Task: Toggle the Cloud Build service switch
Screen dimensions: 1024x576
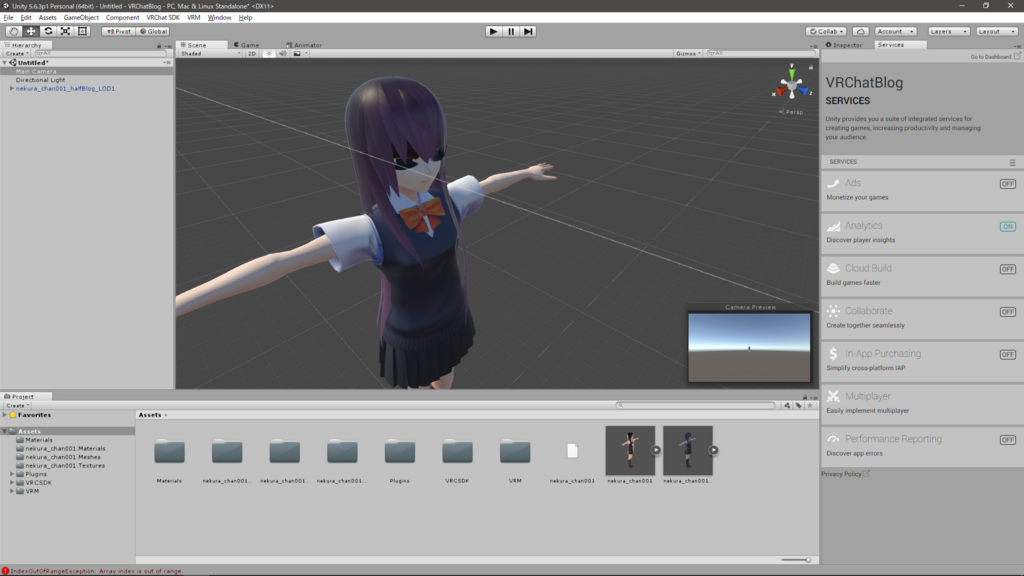Action: [1008, 269]
